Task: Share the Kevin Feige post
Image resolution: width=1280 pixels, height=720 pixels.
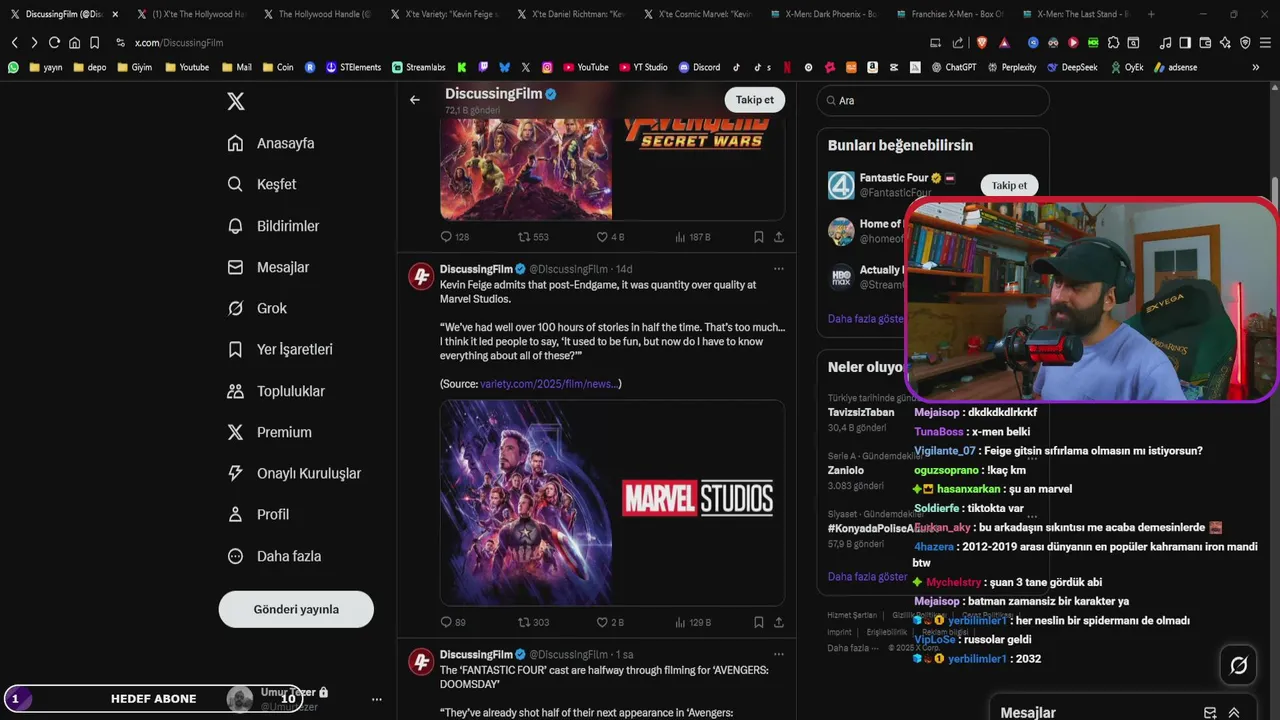Action: (779, 622)
